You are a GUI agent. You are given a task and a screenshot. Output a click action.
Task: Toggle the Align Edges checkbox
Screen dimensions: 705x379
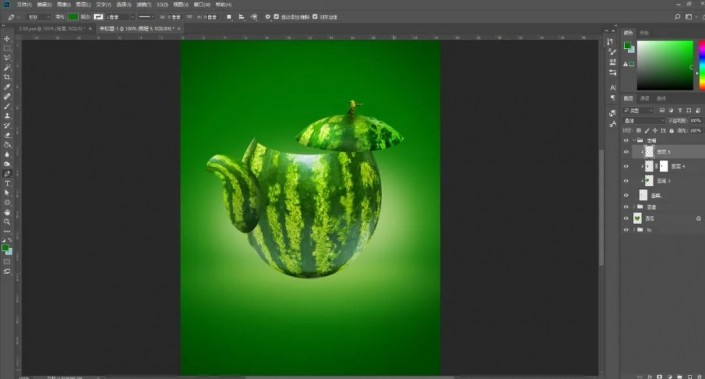click(315, 17)
